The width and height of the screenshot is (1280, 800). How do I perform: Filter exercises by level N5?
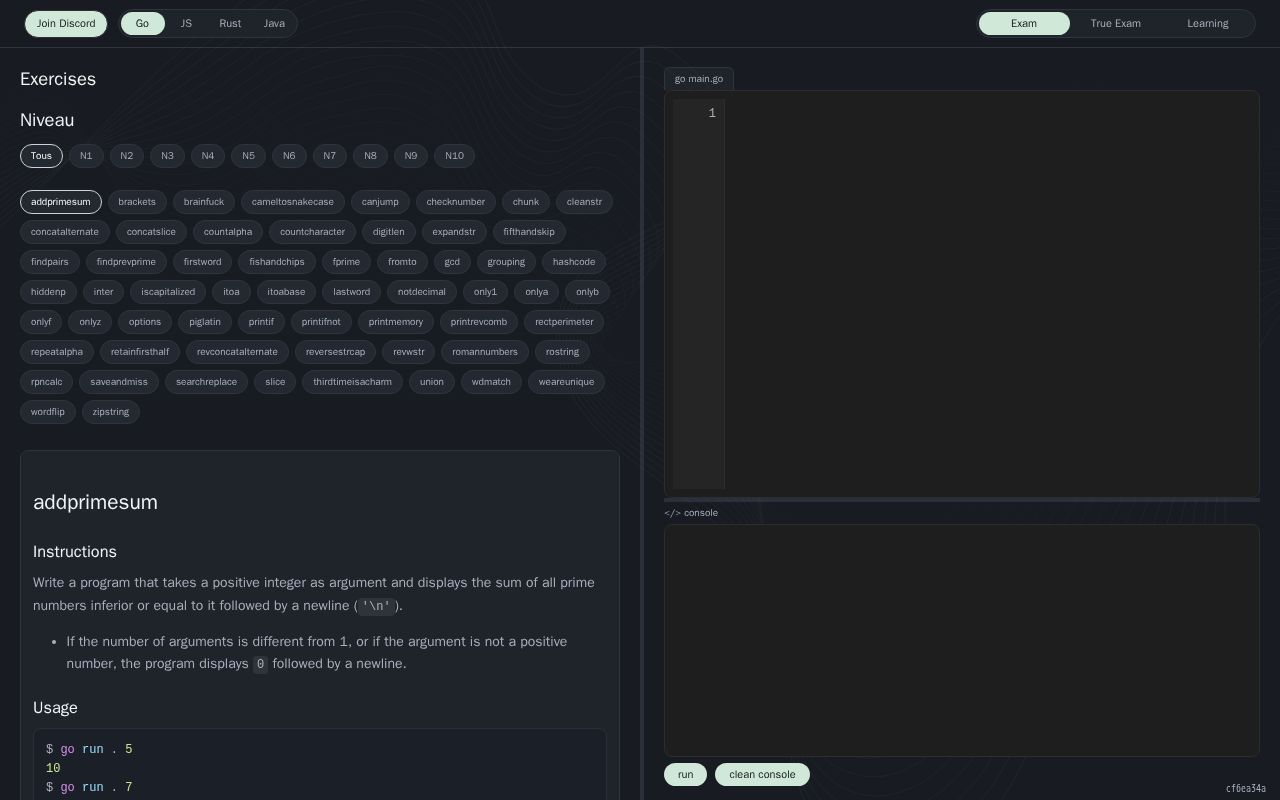pyautogui.click(x=248, y=156)
